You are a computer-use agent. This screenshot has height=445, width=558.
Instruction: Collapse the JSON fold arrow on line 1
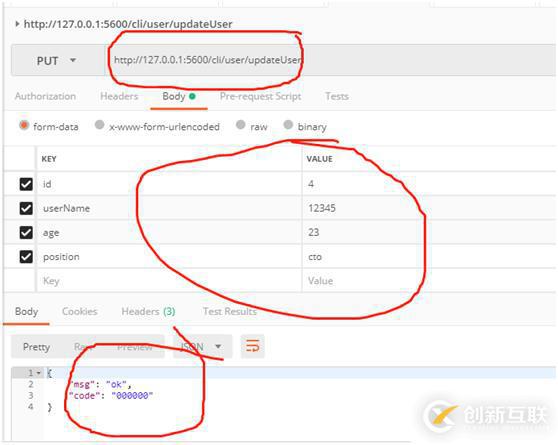point(38,373)
